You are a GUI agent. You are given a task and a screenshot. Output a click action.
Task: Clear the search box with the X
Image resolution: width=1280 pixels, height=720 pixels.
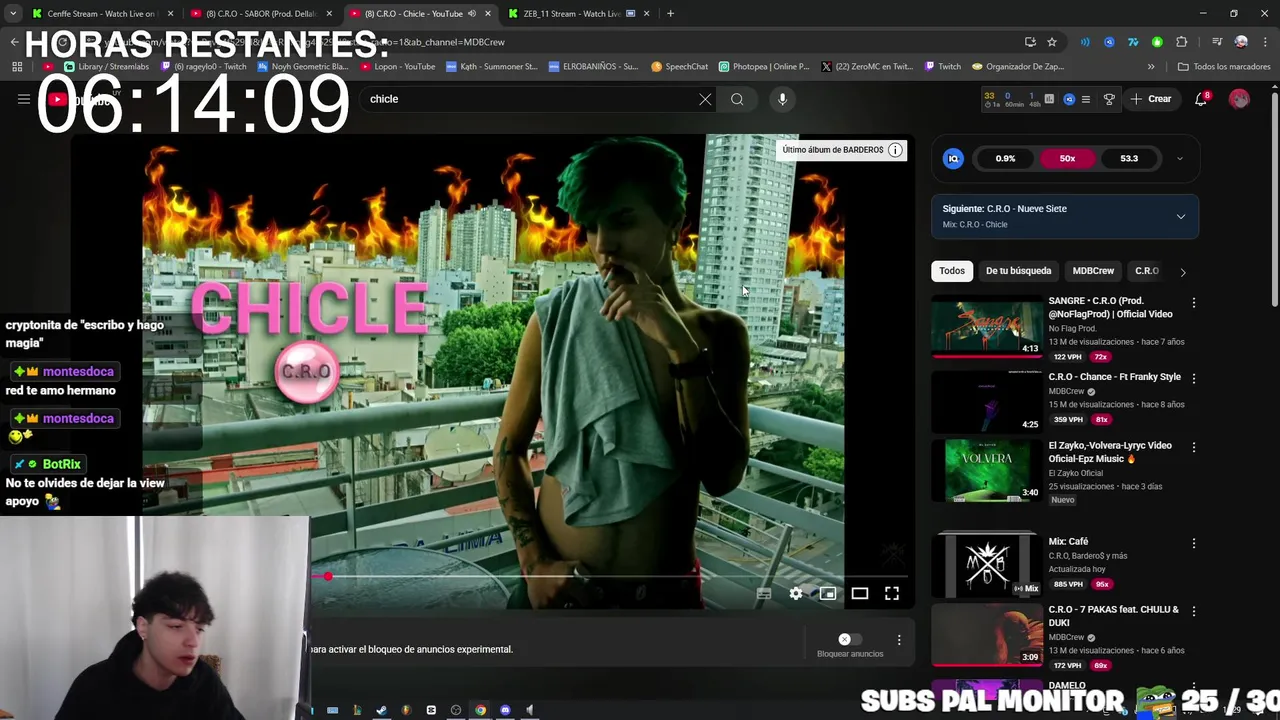click(705, 99)
